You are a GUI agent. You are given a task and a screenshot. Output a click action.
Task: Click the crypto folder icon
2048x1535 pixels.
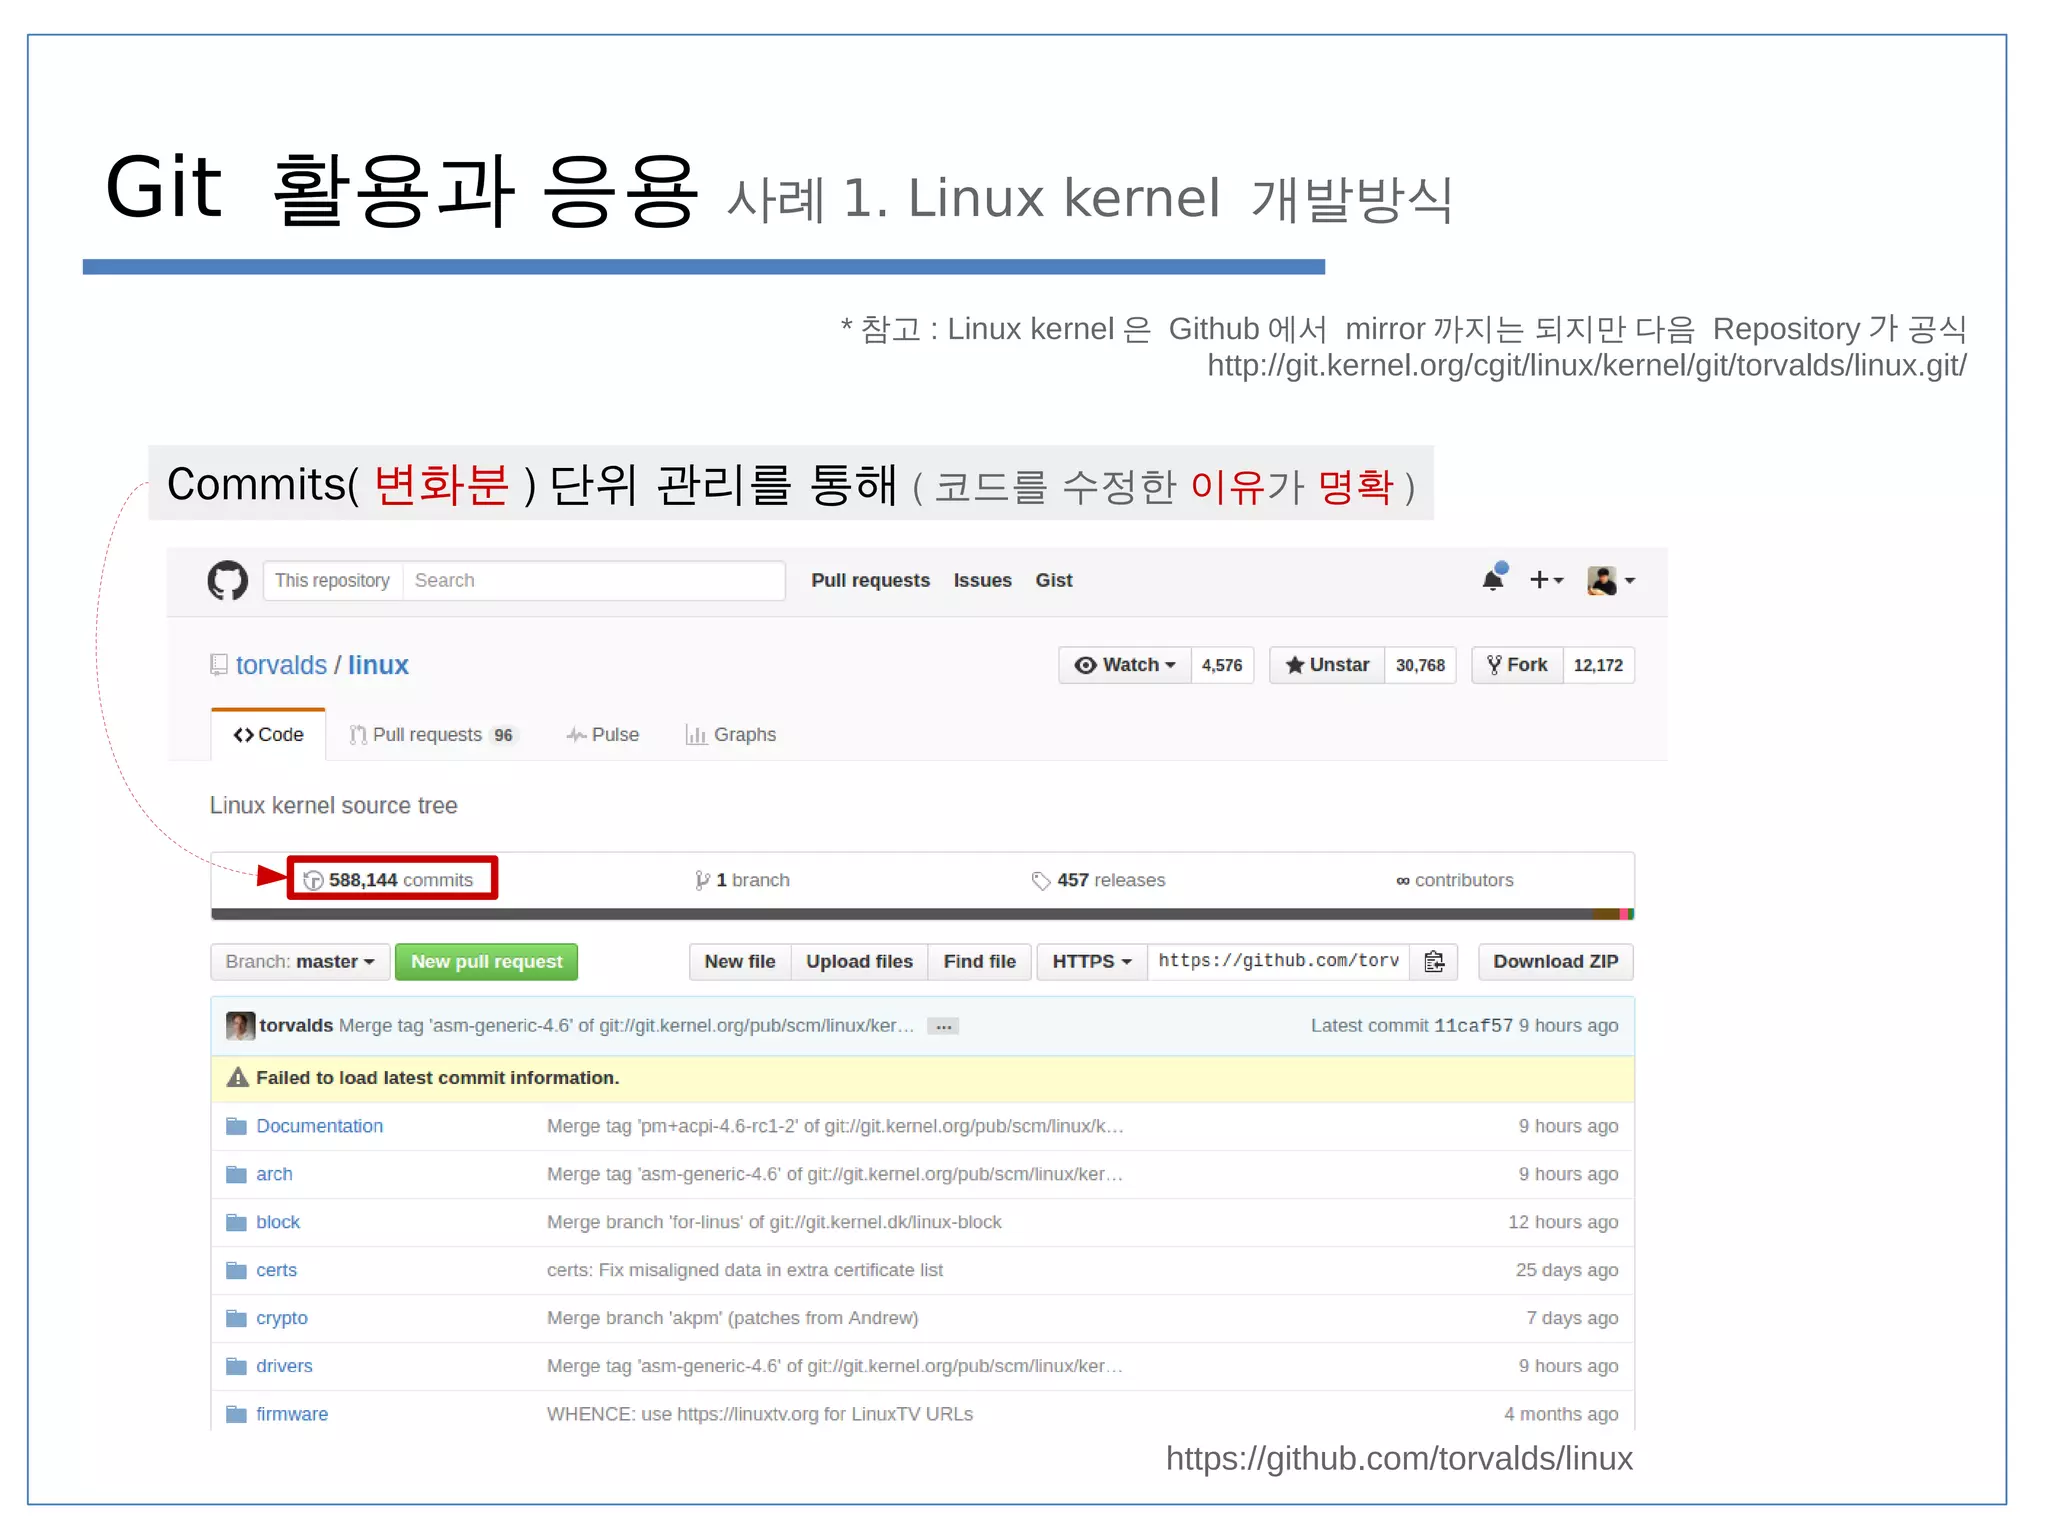(236, 1318)
